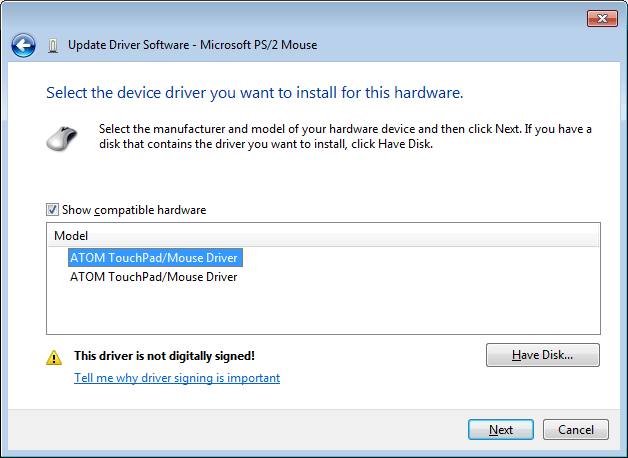The width and height of the screenshot is (628, 458).
Task: Click the empty title bar area above the heading
Action: 300,17
